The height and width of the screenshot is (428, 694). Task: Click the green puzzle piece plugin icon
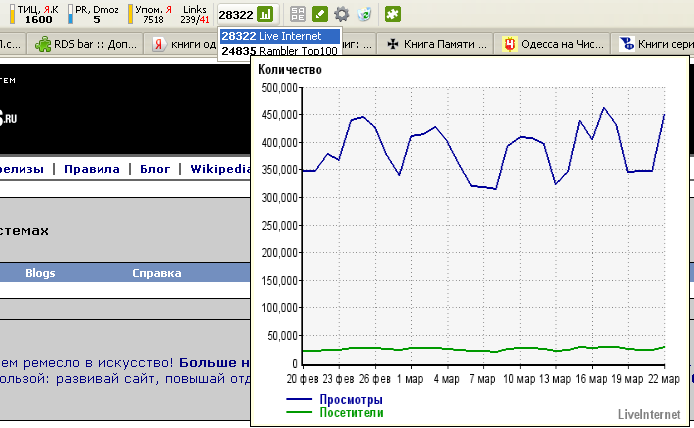(393, 14)
